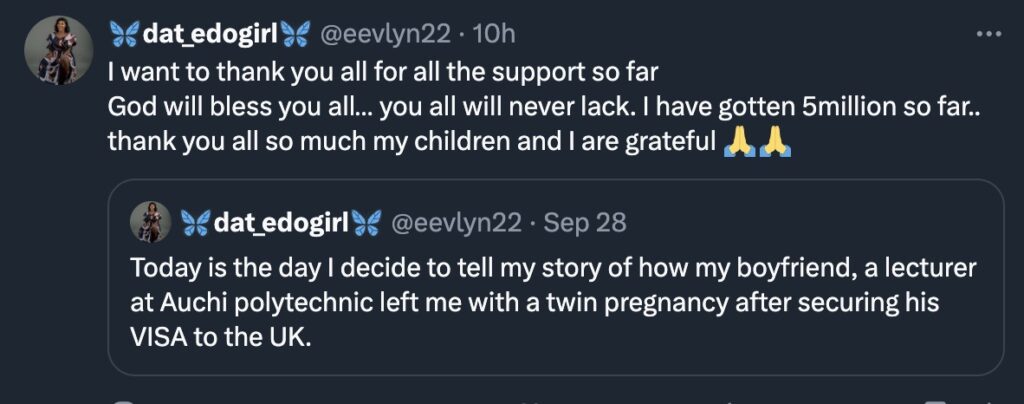Viewport: 1024px width, 404px height.
Task: Click butterfly emoji after quoted dat_edogirl name
Action: [366, 222]
